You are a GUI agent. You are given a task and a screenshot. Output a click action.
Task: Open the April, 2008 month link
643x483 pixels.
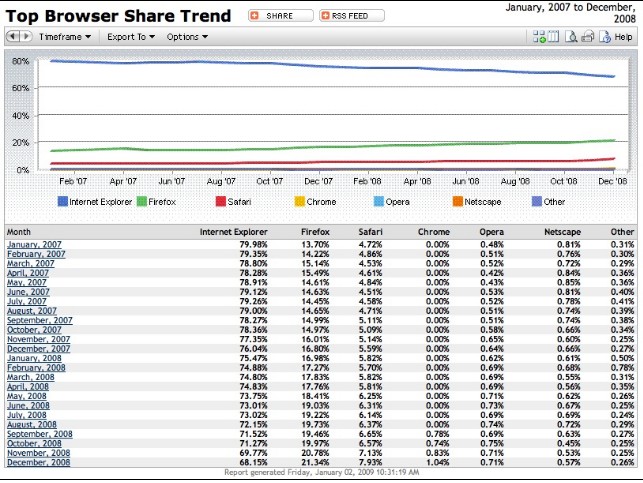point(28,387)
